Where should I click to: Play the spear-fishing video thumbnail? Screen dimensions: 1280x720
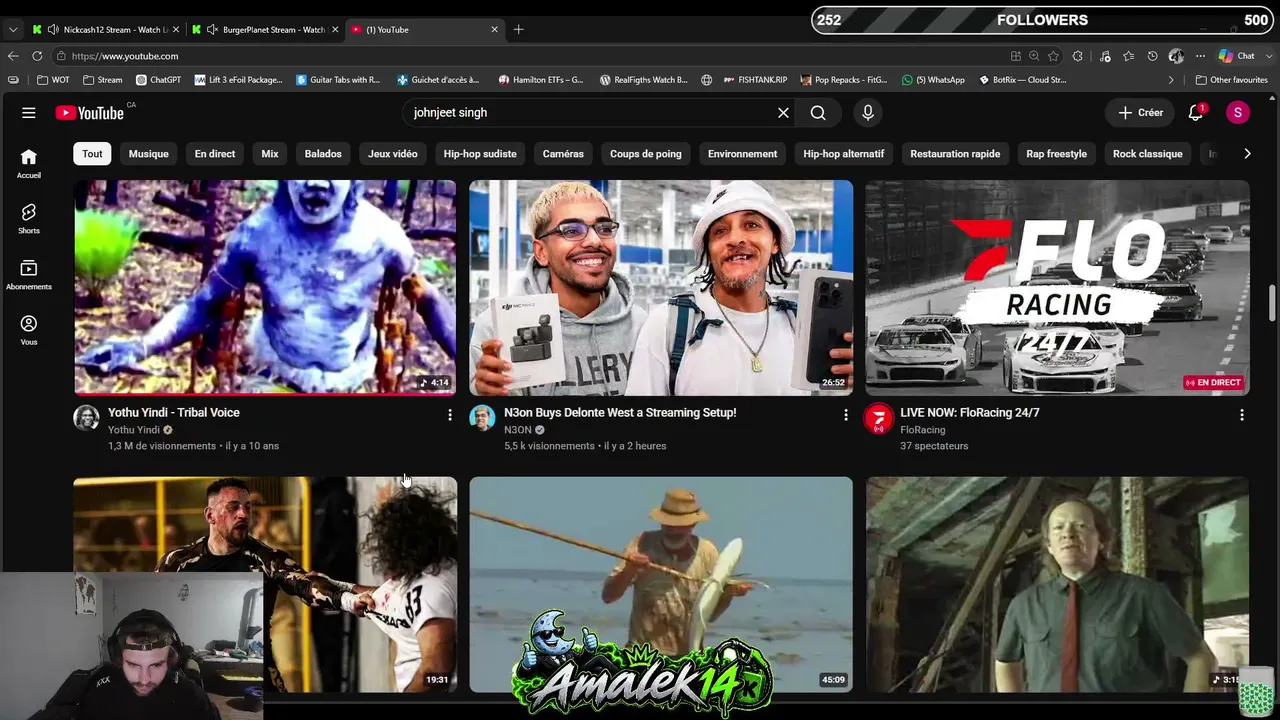coord(661,584)
